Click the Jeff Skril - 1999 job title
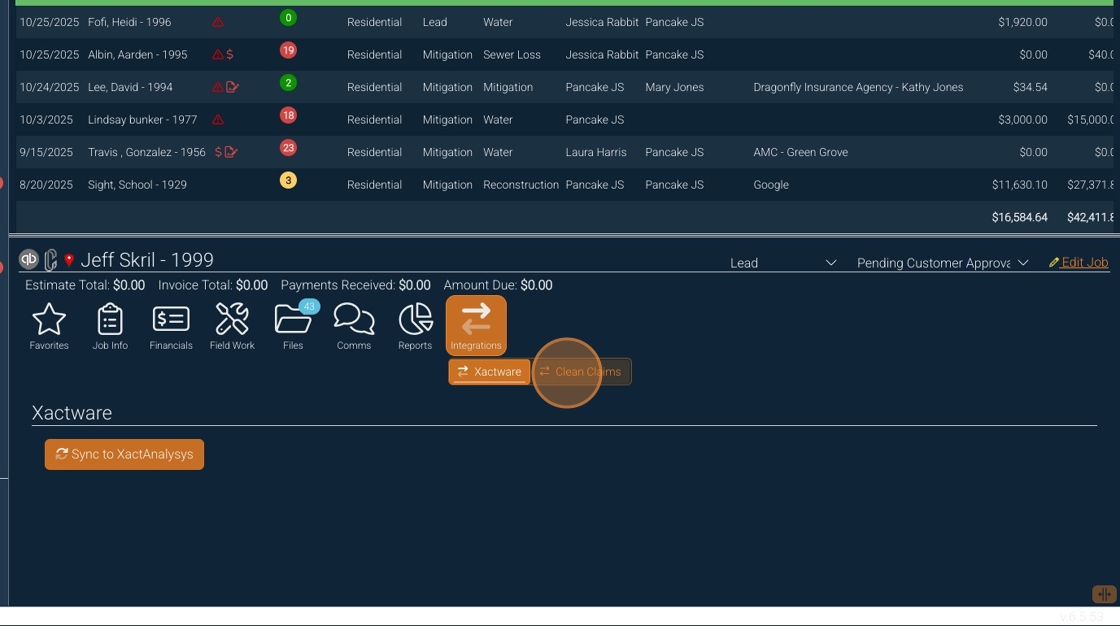This screenshot has height=626, width=1120. click(147, 259)
